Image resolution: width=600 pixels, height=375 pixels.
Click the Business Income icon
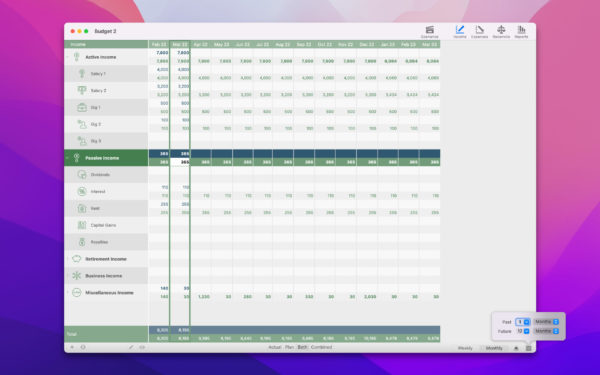[77, 276]
